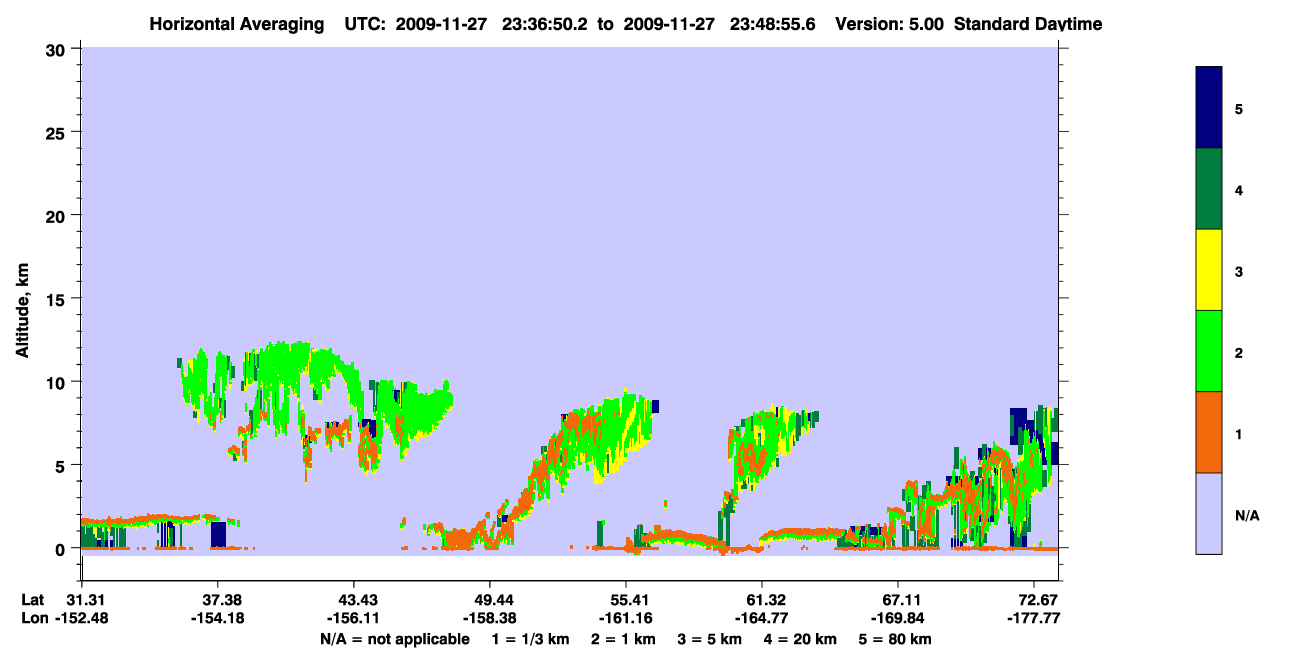Viewport: 1300px width, 667px height.
Task: Click the yellow level 3 colorbar segment
Action: [x=1209, y=270]
